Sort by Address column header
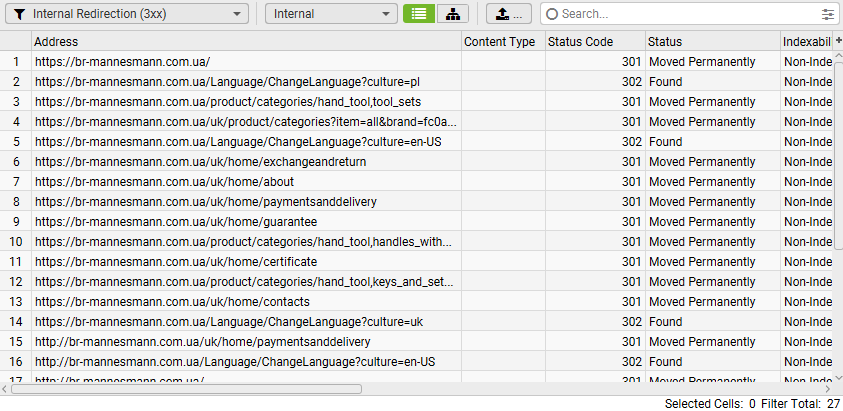The image size is (843, 411). click(x=247, y=41)
